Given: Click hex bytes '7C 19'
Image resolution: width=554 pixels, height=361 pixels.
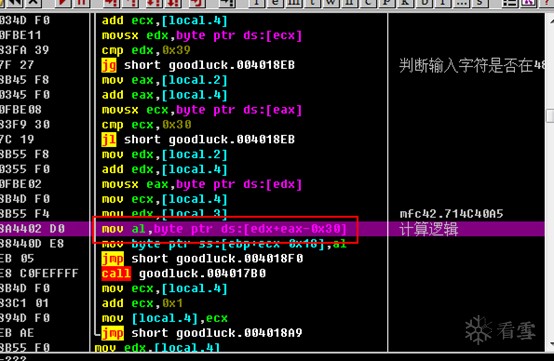Looking at the screenshot, I should (17, 140).
